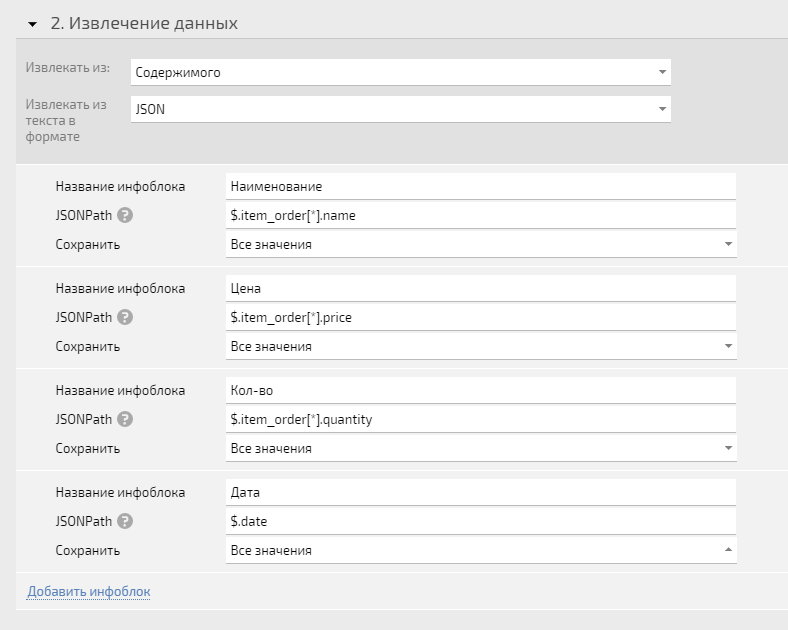
Task: Open JSONPath help icon for Цена block
Action: click(x=125, y=318)
